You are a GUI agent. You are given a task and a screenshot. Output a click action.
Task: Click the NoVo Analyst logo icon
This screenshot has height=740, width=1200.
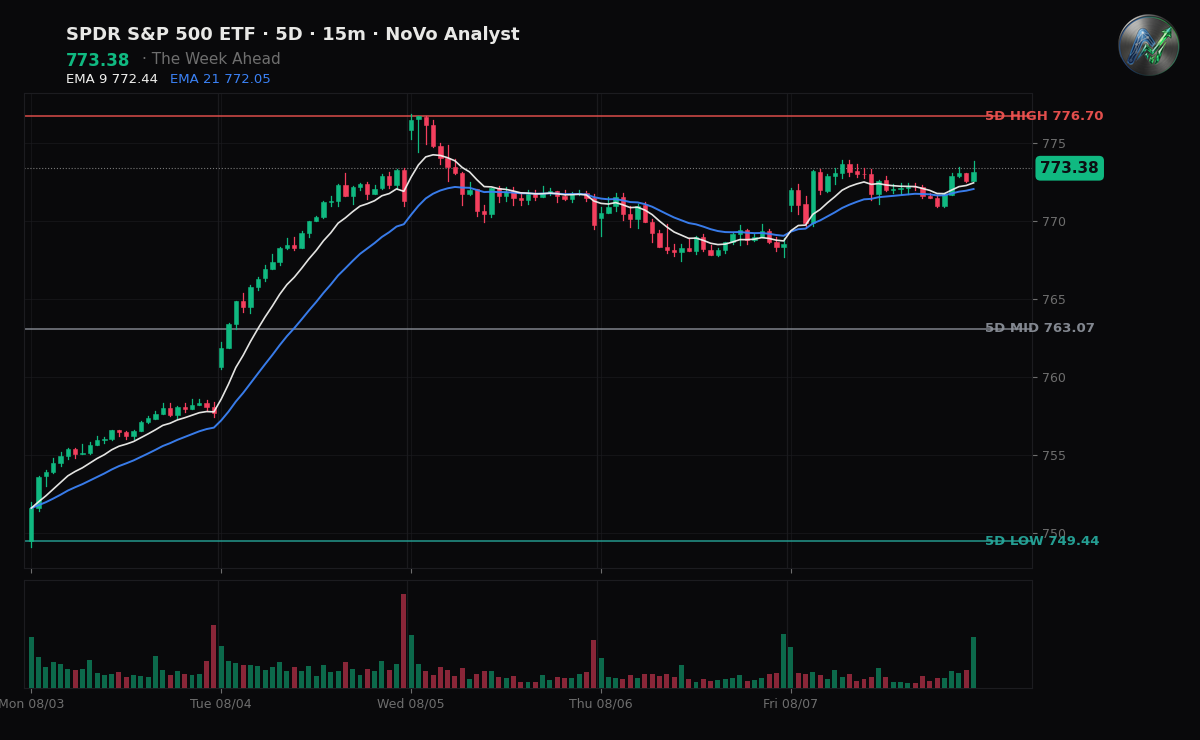point(1148,45)
